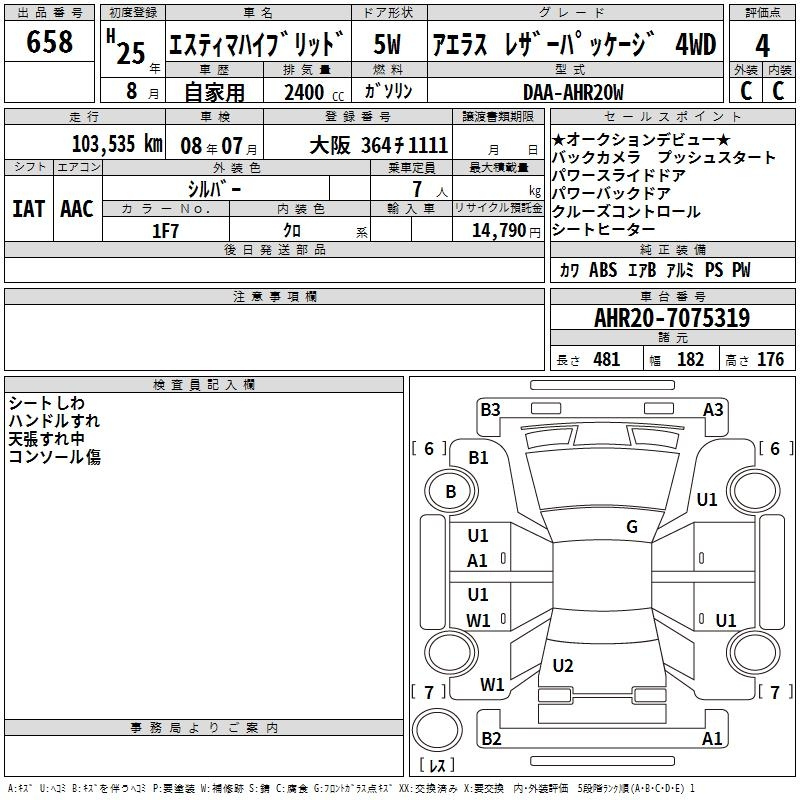Select the B3 mark on the front bumper
This screenshot has height=800, width=800.
pyautogui.click(x=490, y=410)
